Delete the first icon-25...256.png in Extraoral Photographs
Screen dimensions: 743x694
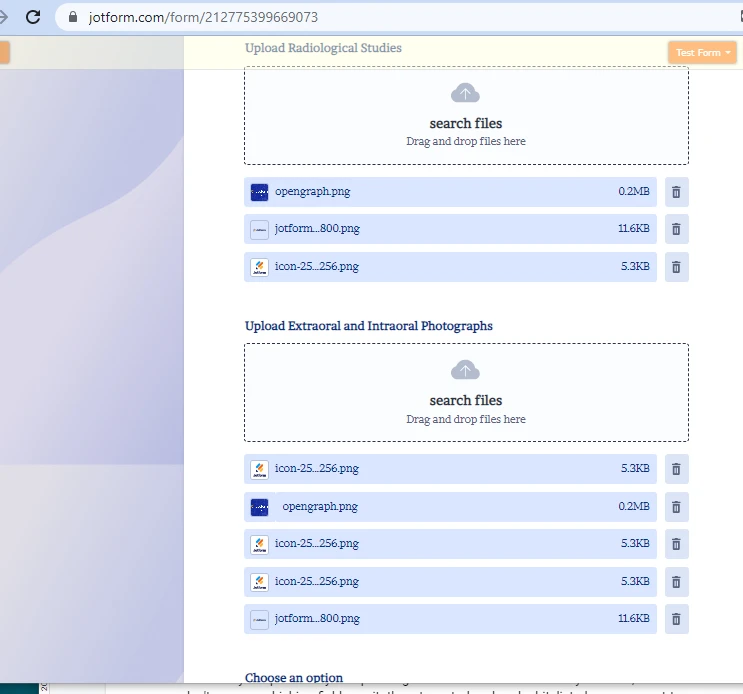click(x=676, y=469)
